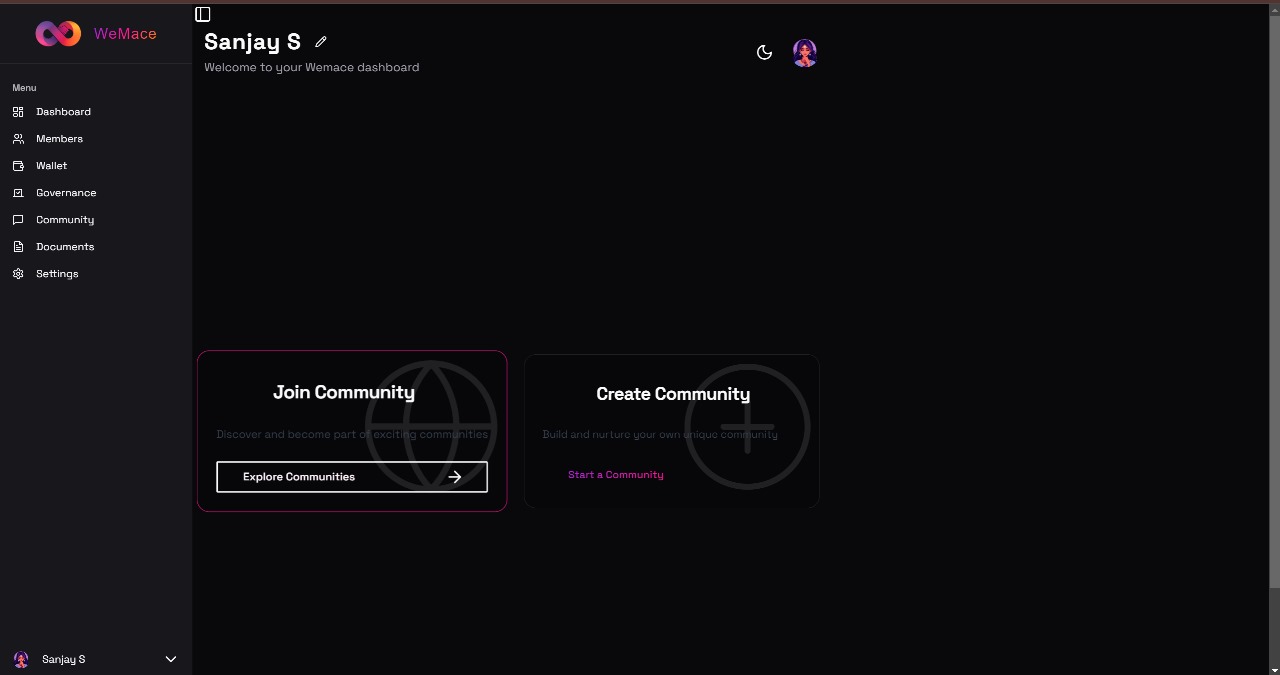This screenshot has width=1280, height=675.
Task: Expand the profile menu via top-right avatar
Action: (x=804, y=52)
